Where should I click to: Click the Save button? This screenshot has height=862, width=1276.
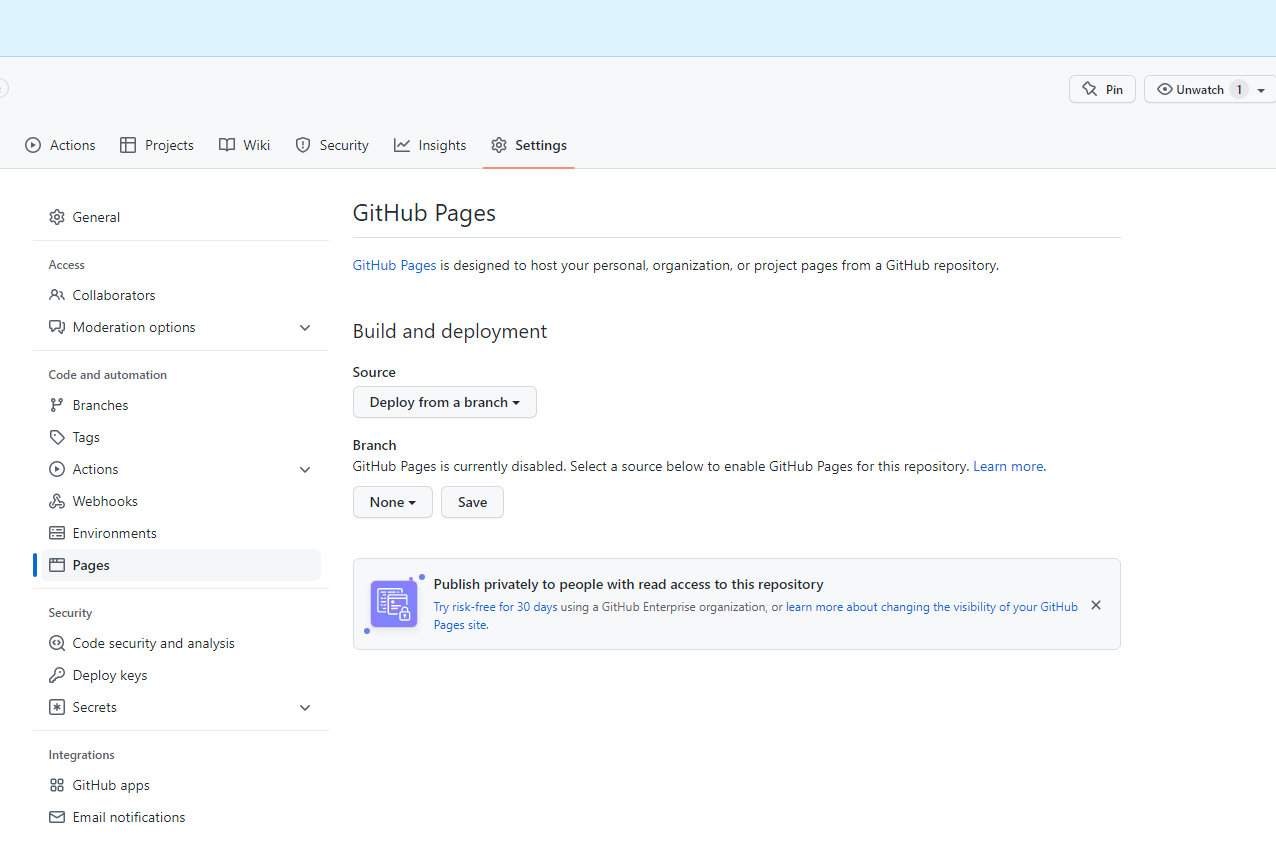pyautogui.click(x=472, y=502)
